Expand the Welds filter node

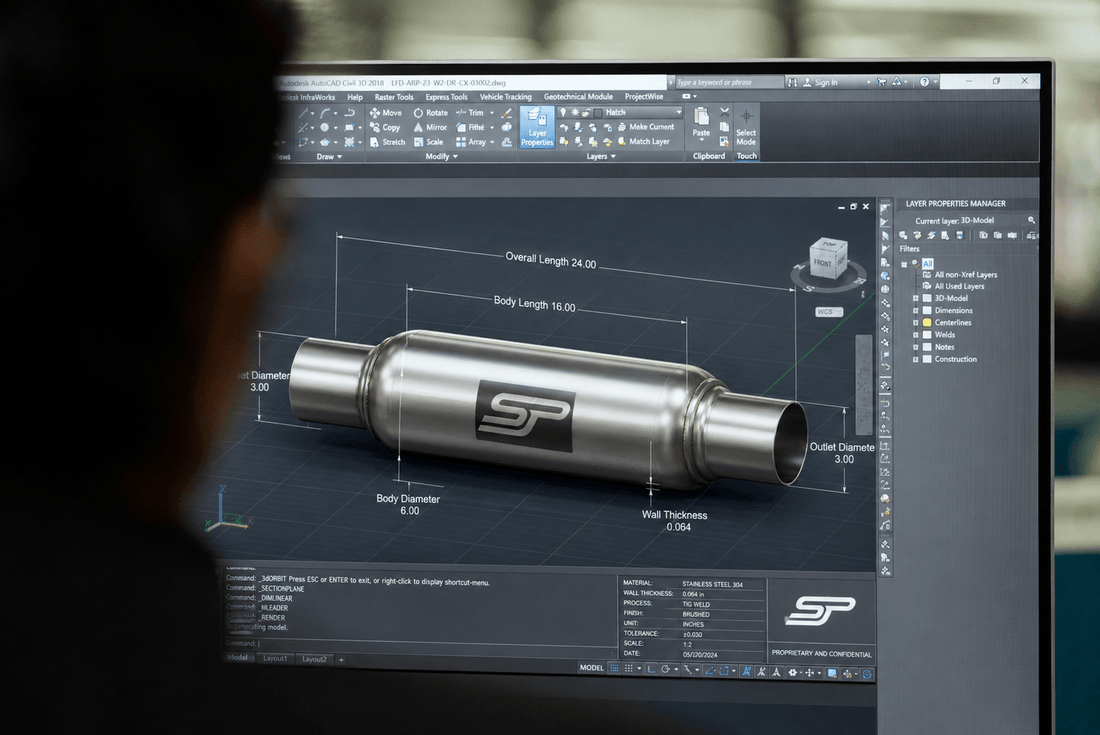(x=915, y=335)
